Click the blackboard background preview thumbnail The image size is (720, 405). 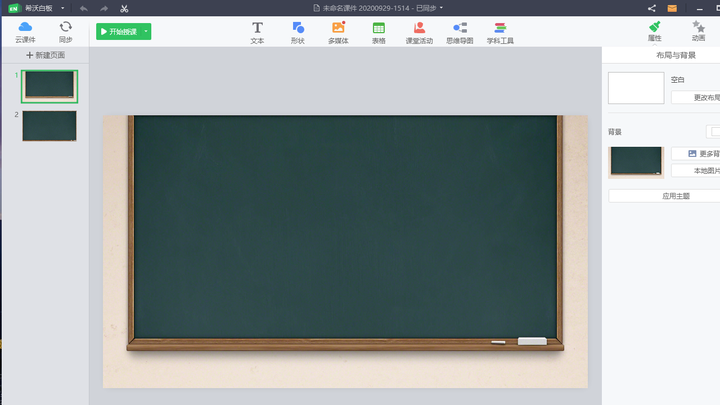point(636,162)
